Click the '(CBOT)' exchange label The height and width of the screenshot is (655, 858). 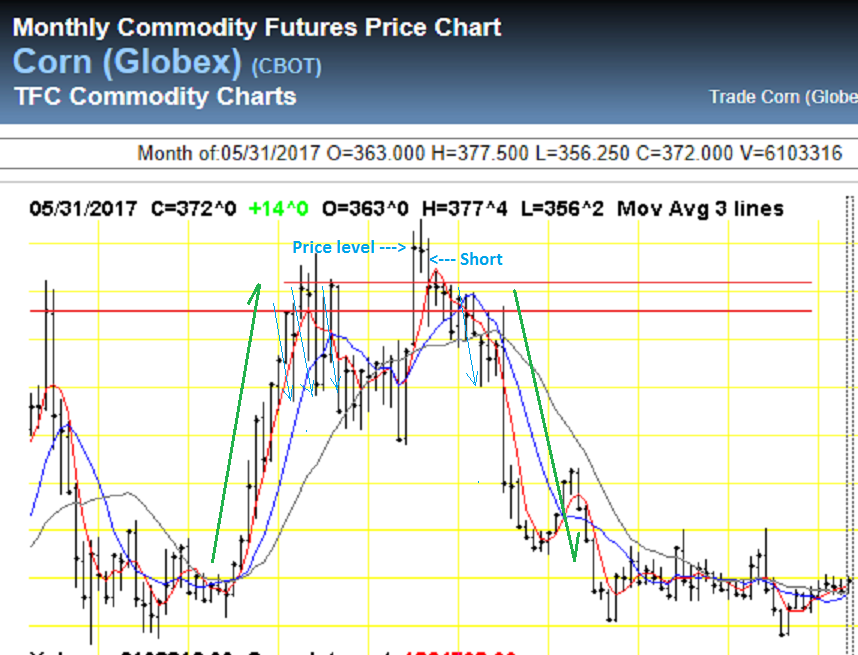coord(286,67)
